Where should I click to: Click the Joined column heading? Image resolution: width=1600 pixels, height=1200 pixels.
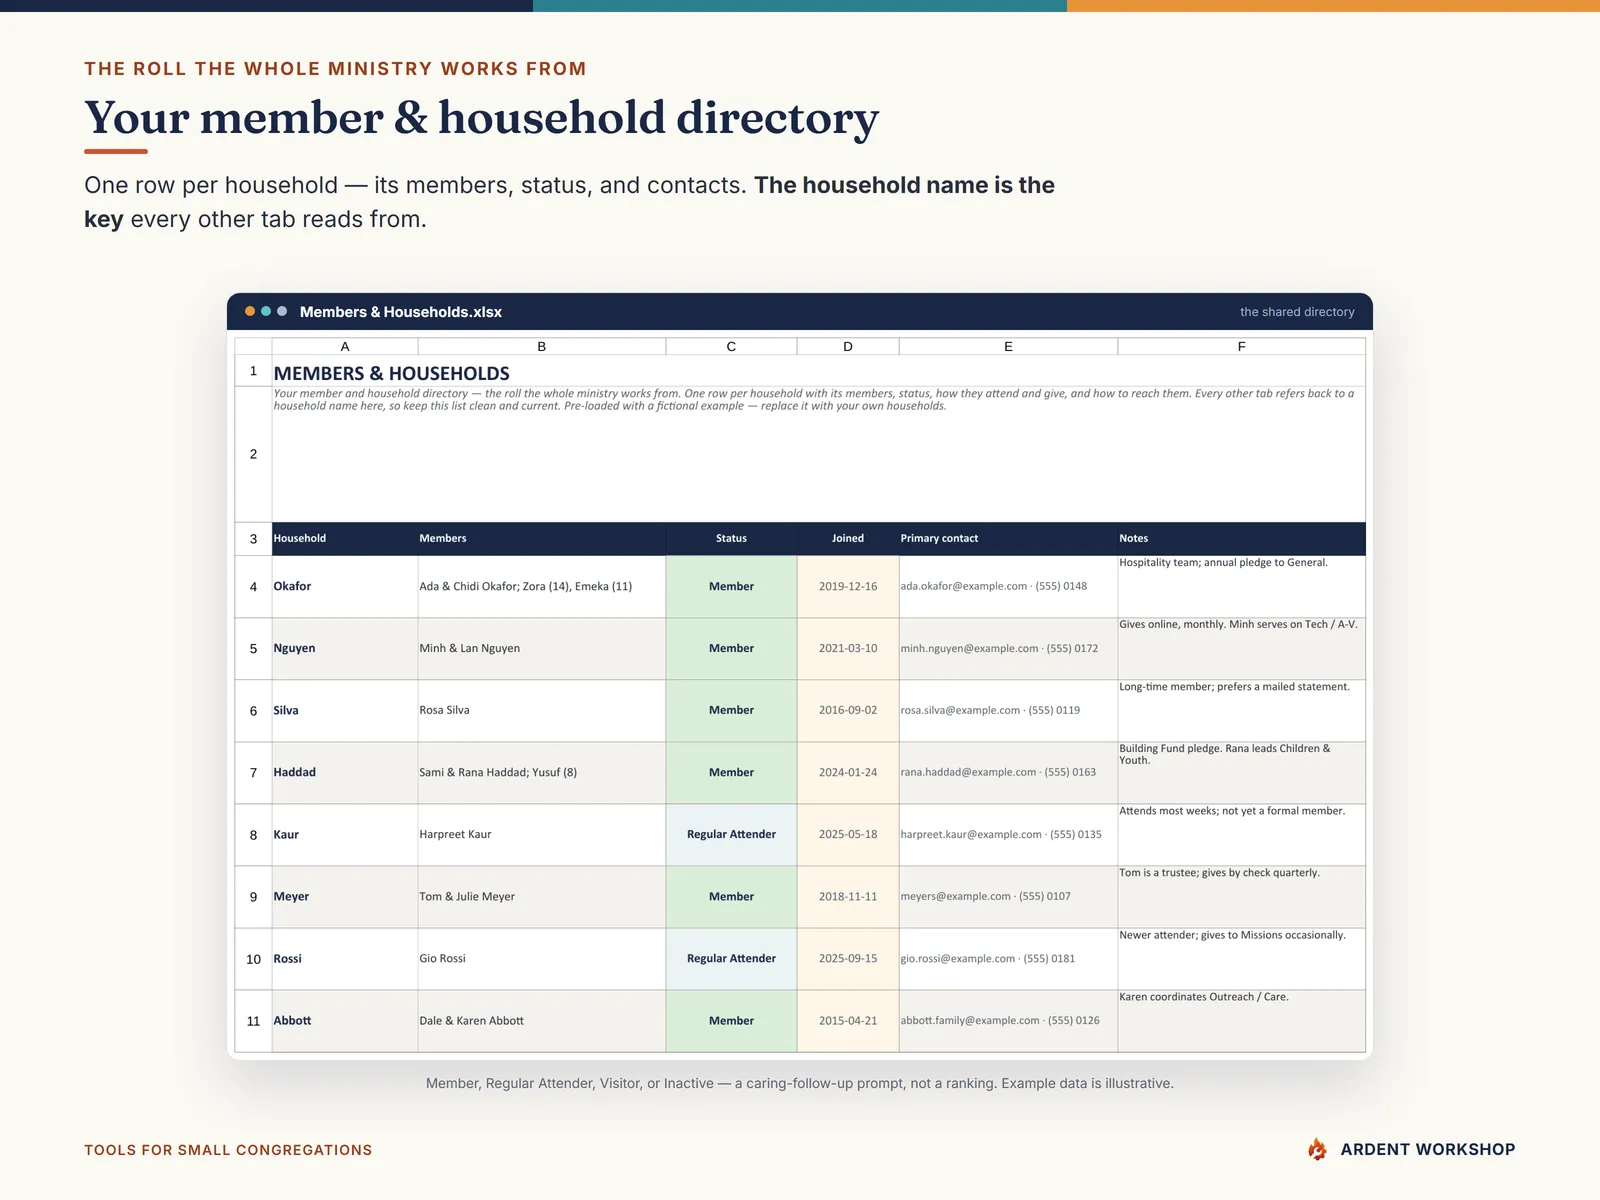click(x=848, y=538)
